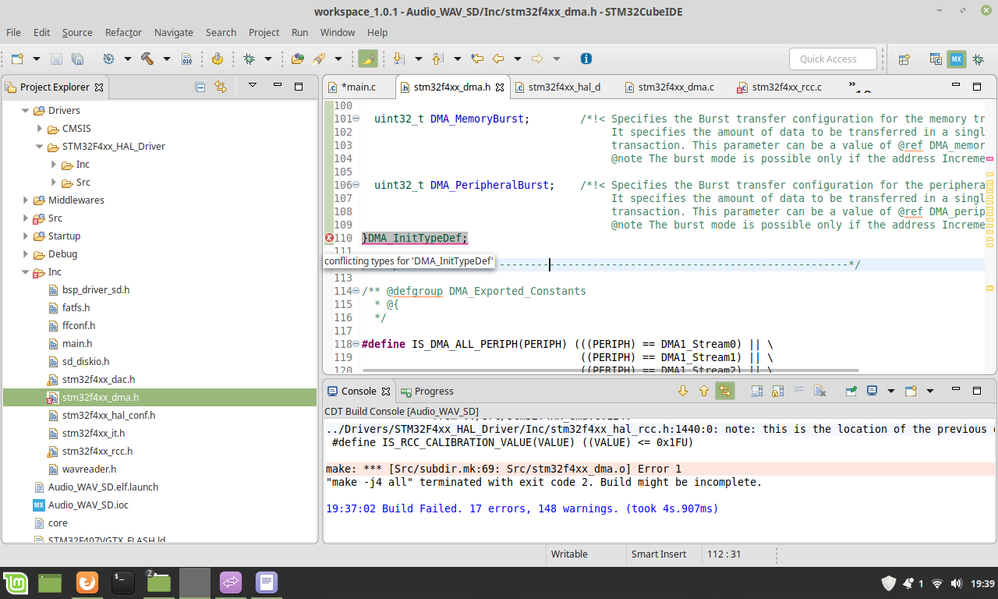Toggle Link with Editor in Project Explorer
Image resolution: width=998 pixels, height=599 pixels.
pyautogui.click(x=220, y=87)
